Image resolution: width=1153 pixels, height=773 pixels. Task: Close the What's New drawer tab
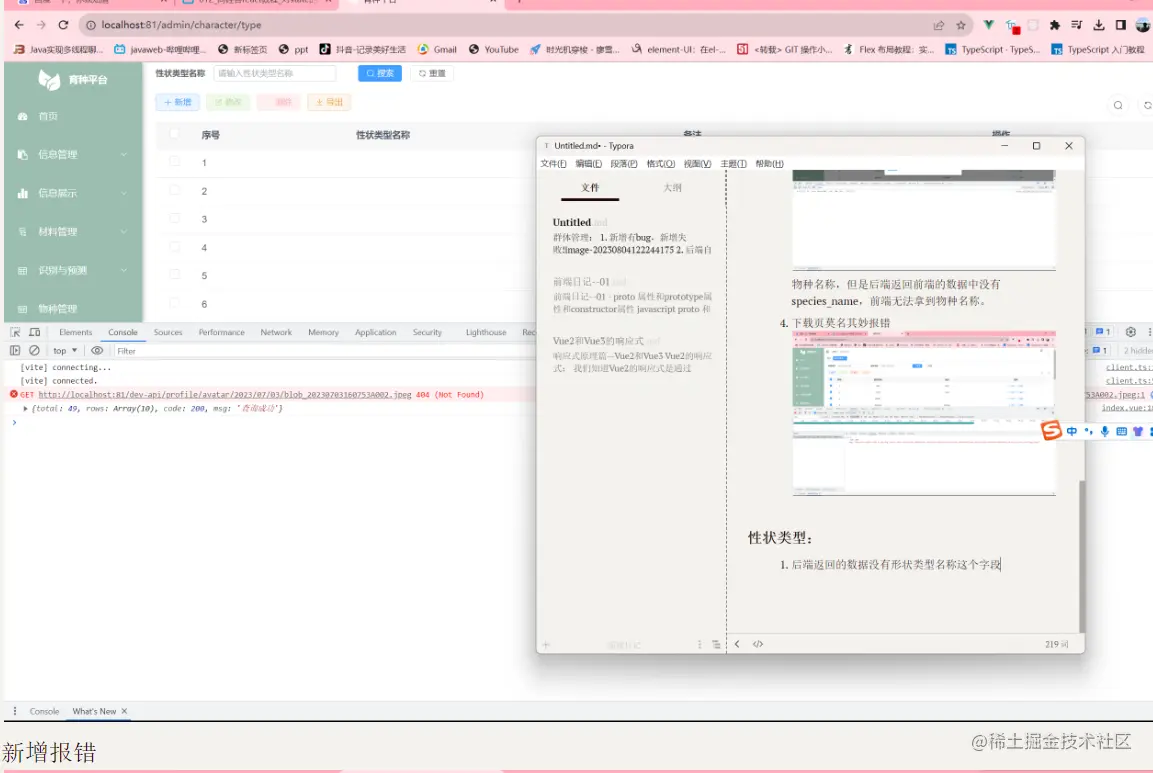coord(124,711)
